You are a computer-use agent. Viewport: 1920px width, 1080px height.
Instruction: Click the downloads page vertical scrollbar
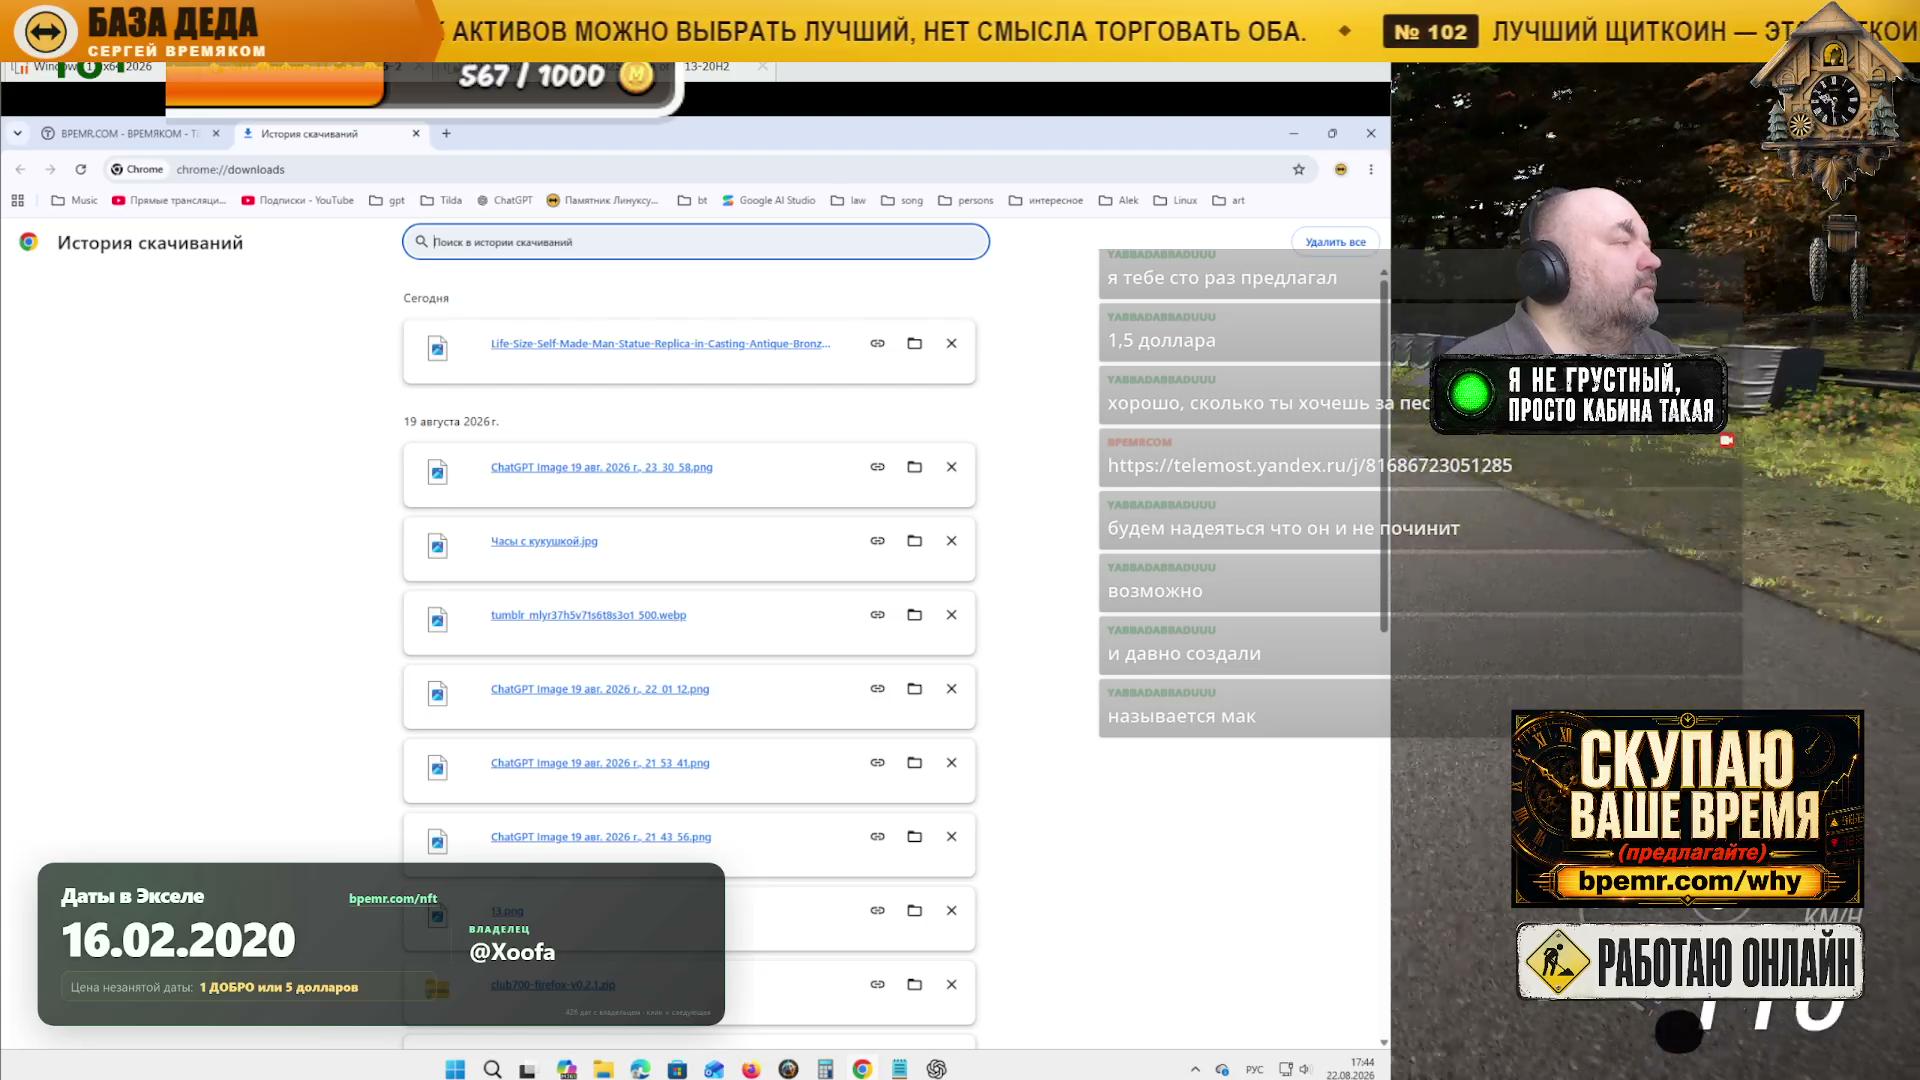tap(1384, 455)
